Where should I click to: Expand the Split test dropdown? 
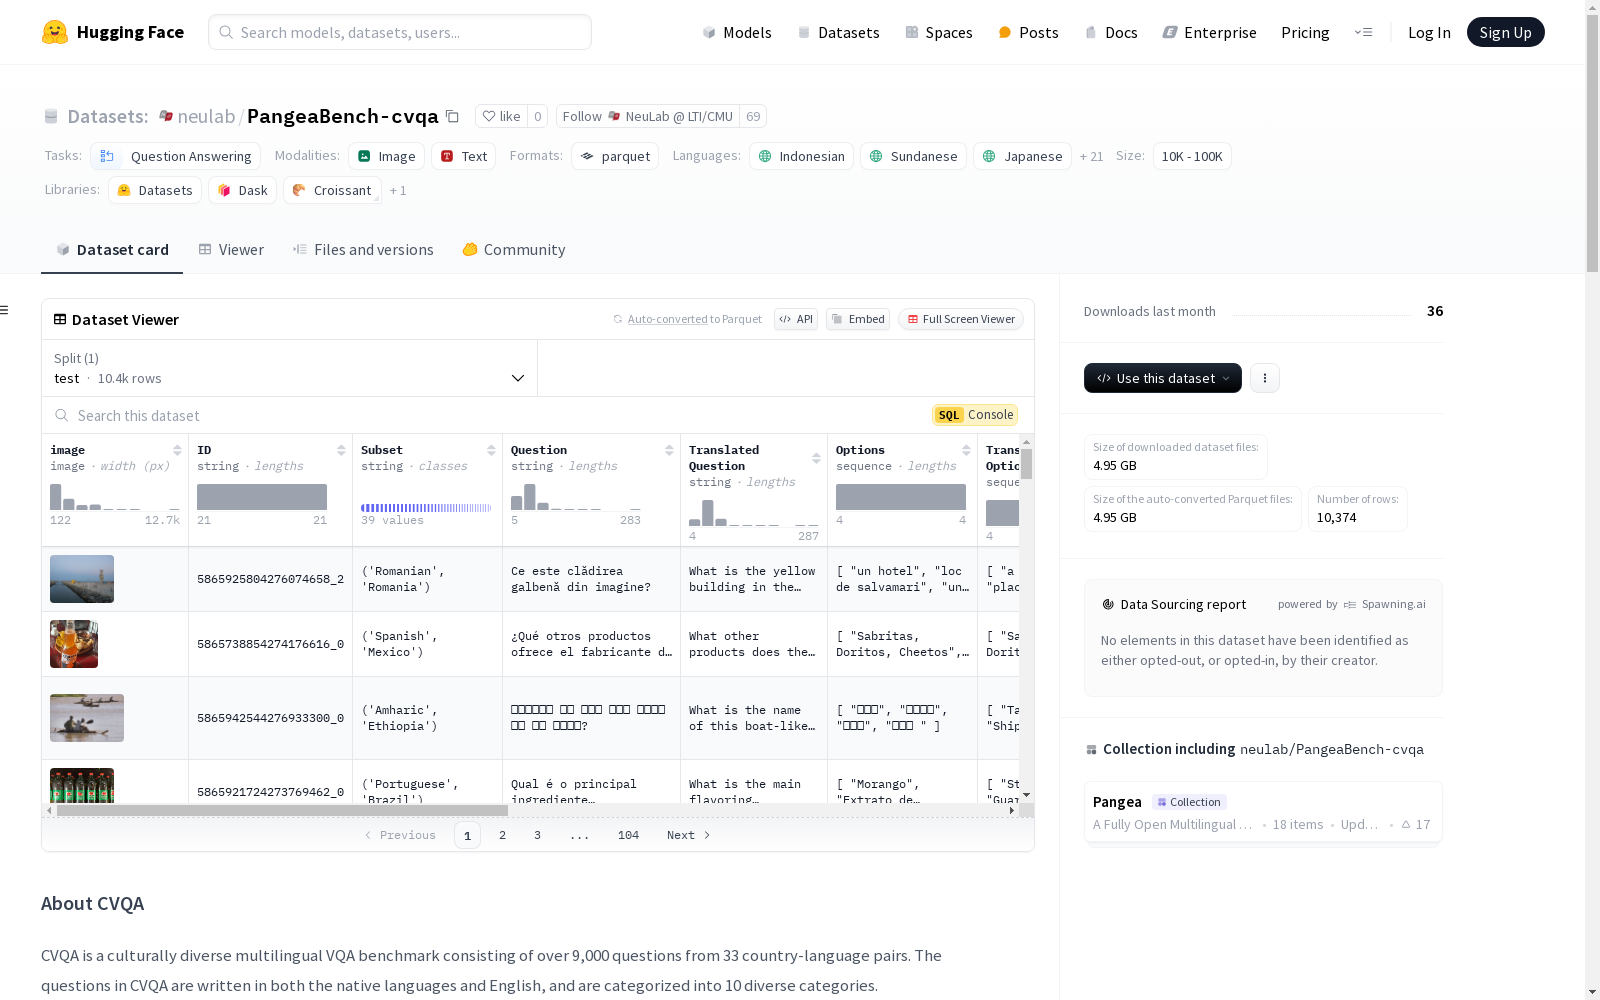289,368
